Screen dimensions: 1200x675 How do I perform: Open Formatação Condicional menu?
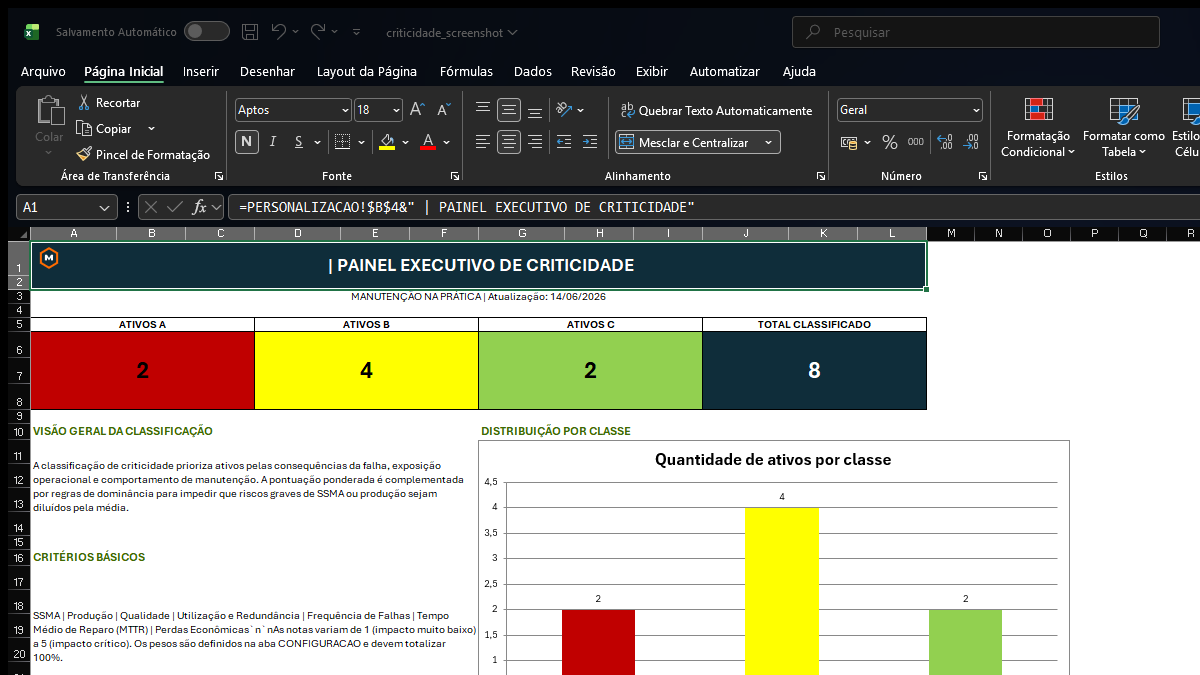pos(1038,128)
